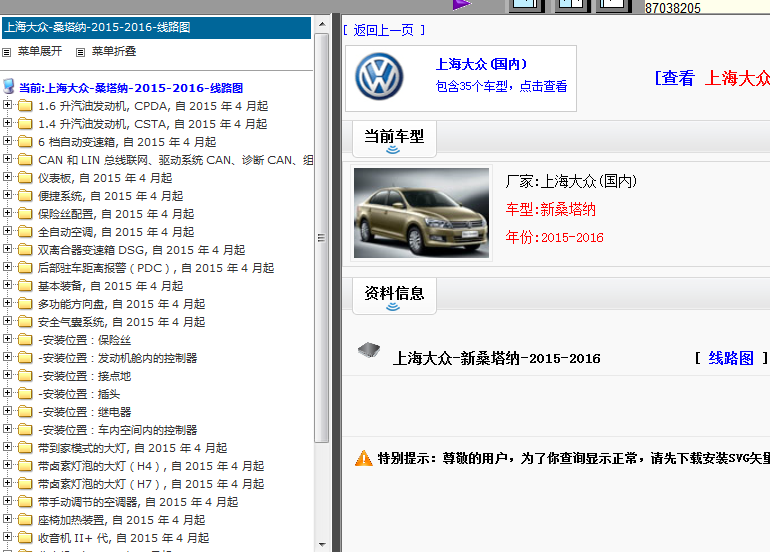Expand the -安装位置：发动机舱内的控制器 node
The height and width of the screenshot is (552, 770).
[x=7, y=357]
